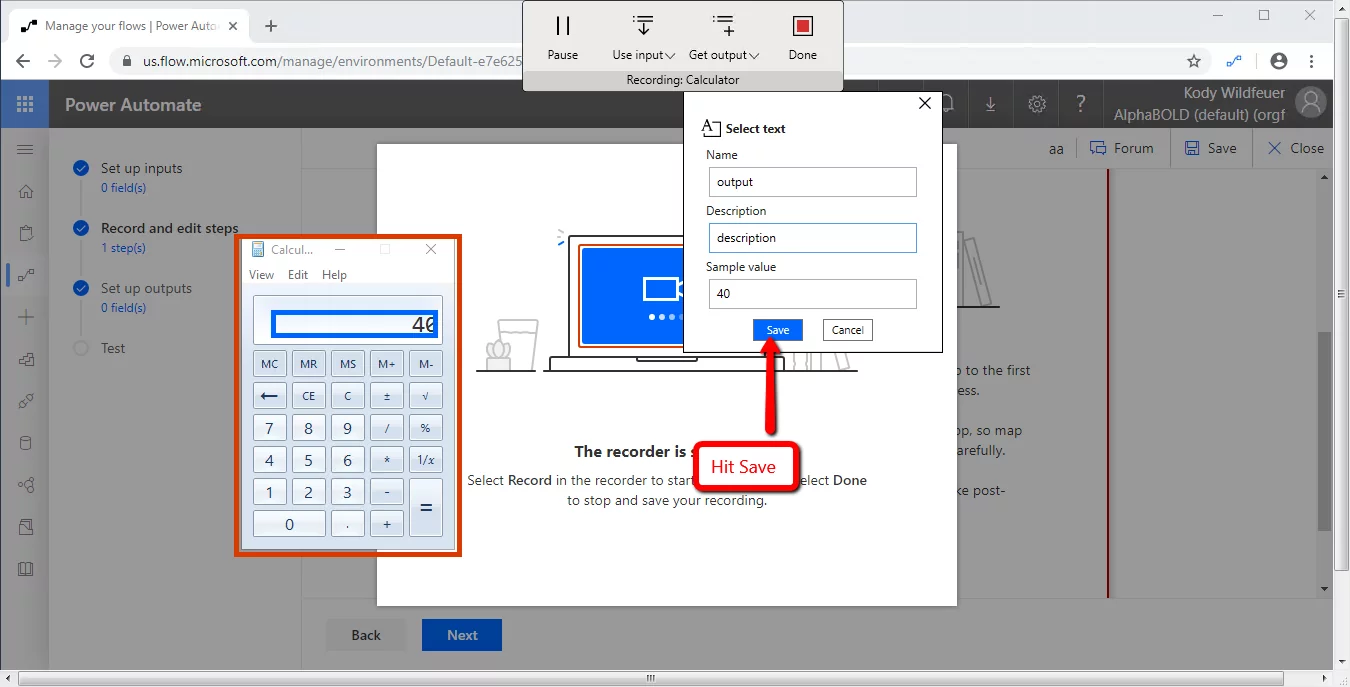Click the download icon in Power Automate header
Screen dimensions: 1350x687
tap(990, 104)
